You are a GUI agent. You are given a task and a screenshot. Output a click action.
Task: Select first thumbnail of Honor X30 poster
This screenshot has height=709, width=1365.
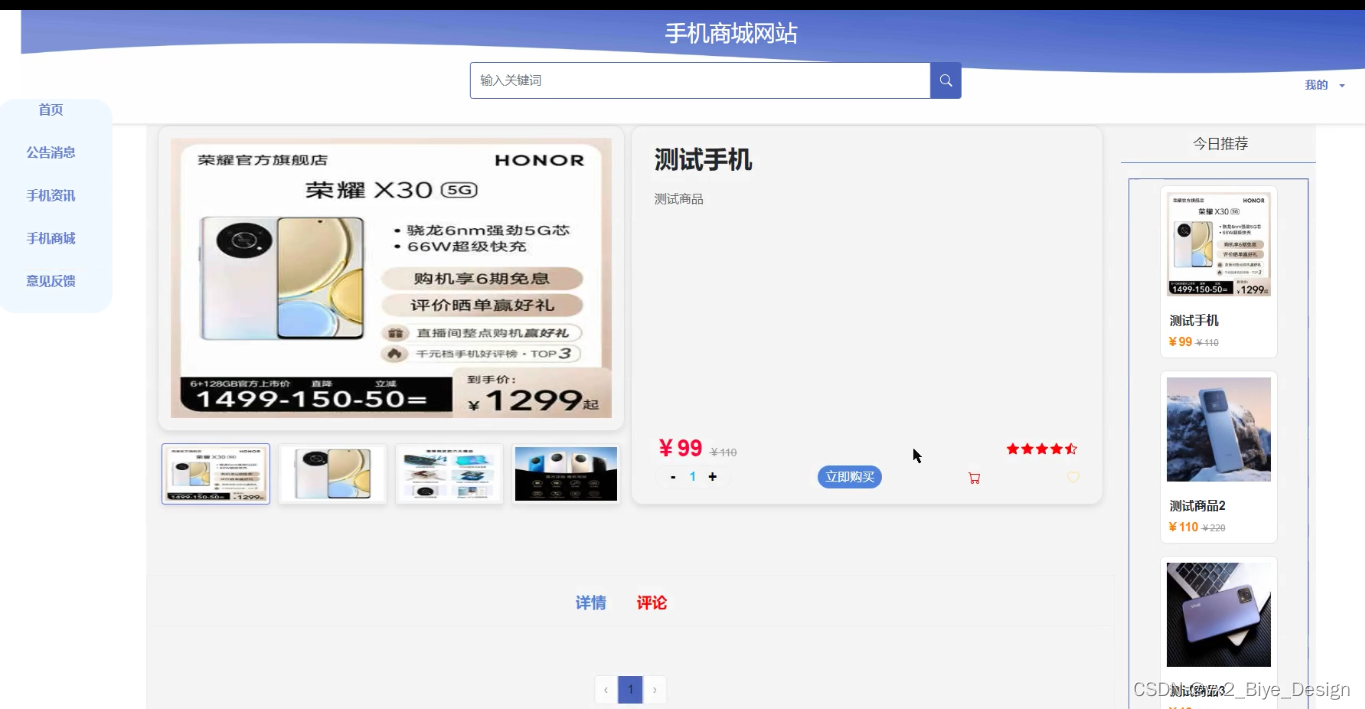216,474
